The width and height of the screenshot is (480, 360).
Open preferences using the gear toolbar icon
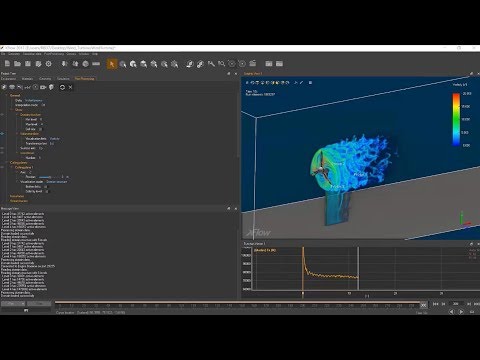[x=49, y=64]
